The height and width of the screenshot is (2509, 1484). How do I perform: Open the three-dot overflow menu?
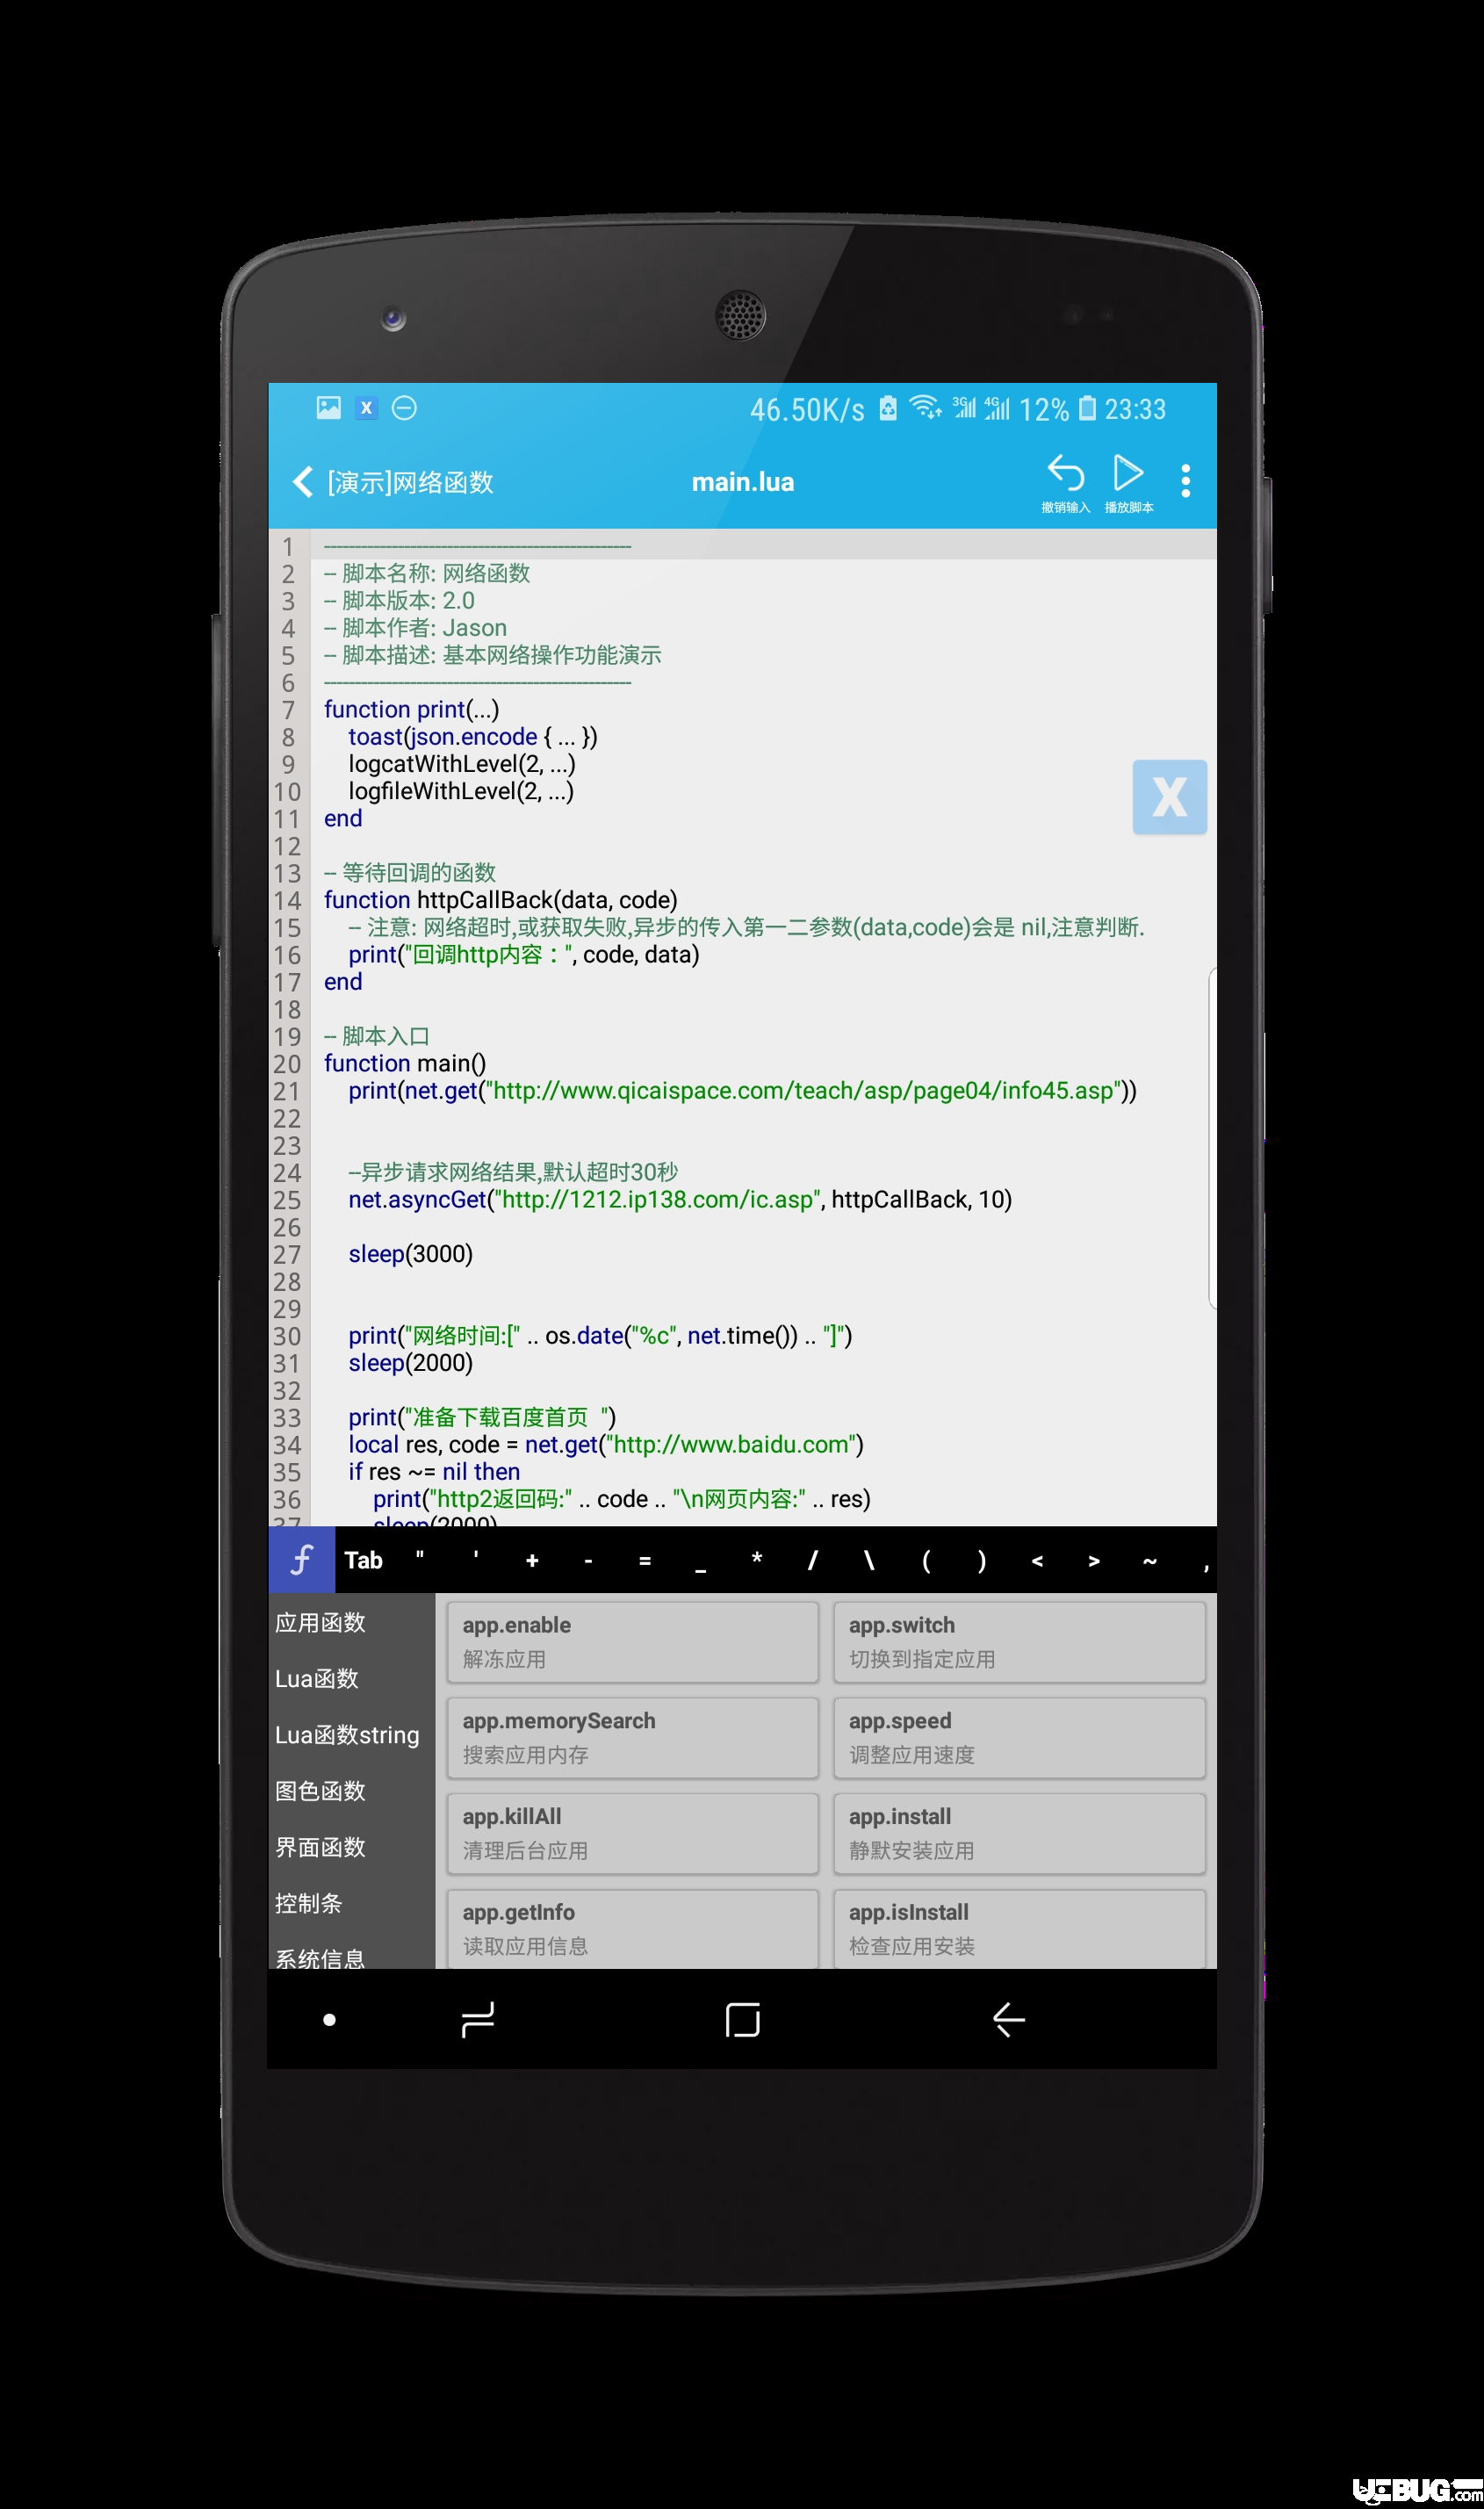point(1185,481)
